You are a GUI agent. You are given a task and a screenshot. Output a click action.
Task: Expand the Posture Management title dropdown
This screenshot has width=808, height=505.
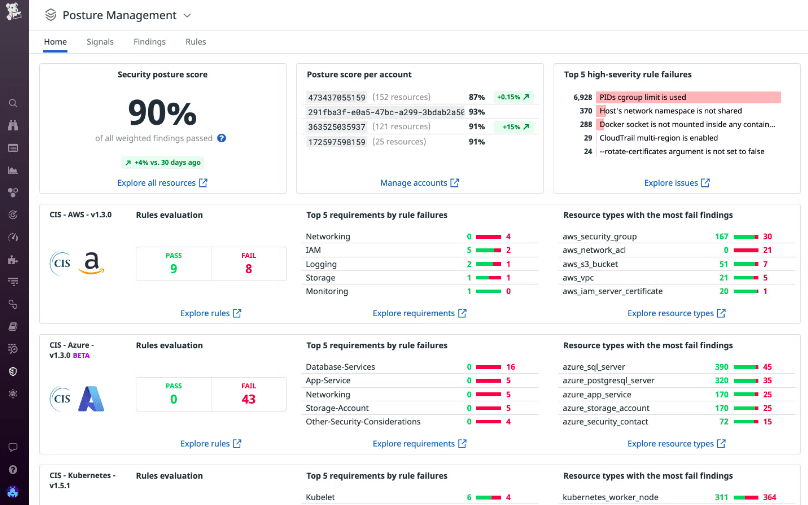pyautogui.click(x=188, y=15)
